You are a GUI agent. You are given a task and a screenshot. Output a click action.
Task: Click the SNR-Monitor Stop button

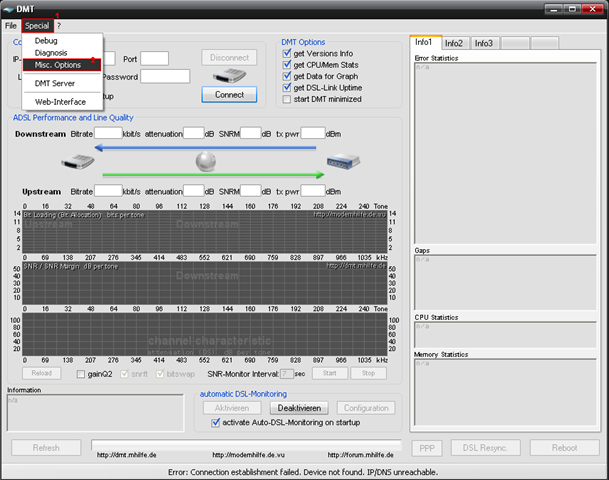pyautogui.click(x=368, y=373)
